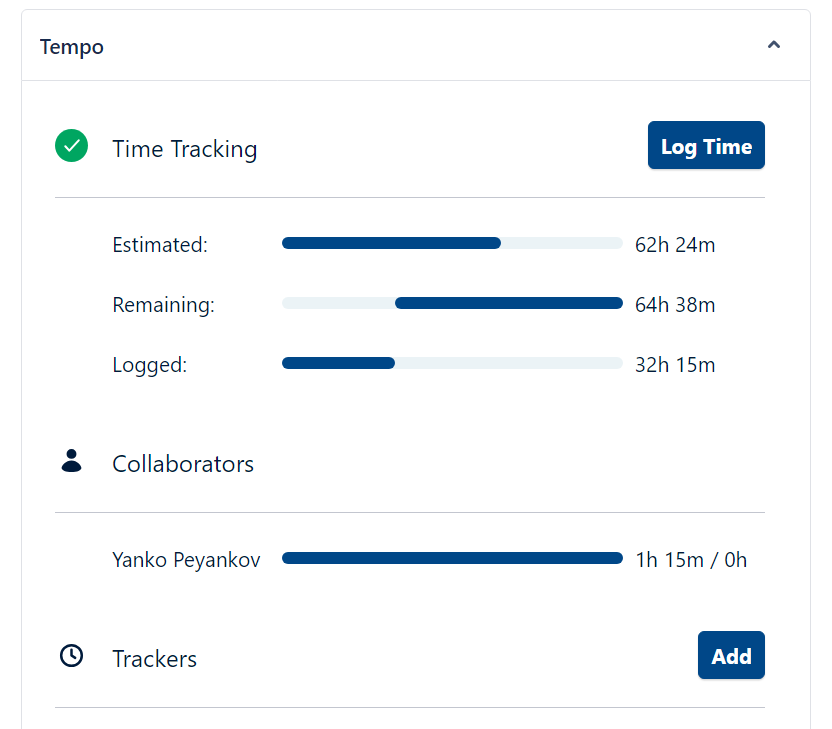This screenshot has height=729, width=832.
Task: Click Yanko Peyankov's time bar
Action: click(x=452, y=558)
